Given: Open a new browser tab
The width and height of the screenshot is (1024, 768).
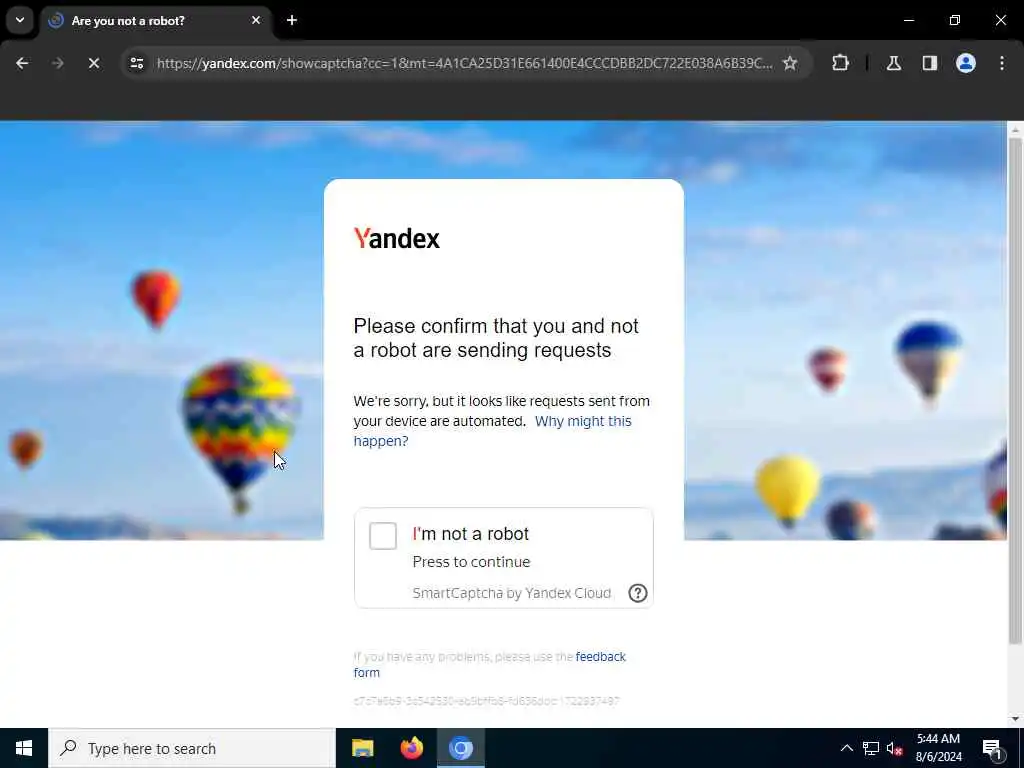Looking at the screenshot, I should click(x=292, y=20).
